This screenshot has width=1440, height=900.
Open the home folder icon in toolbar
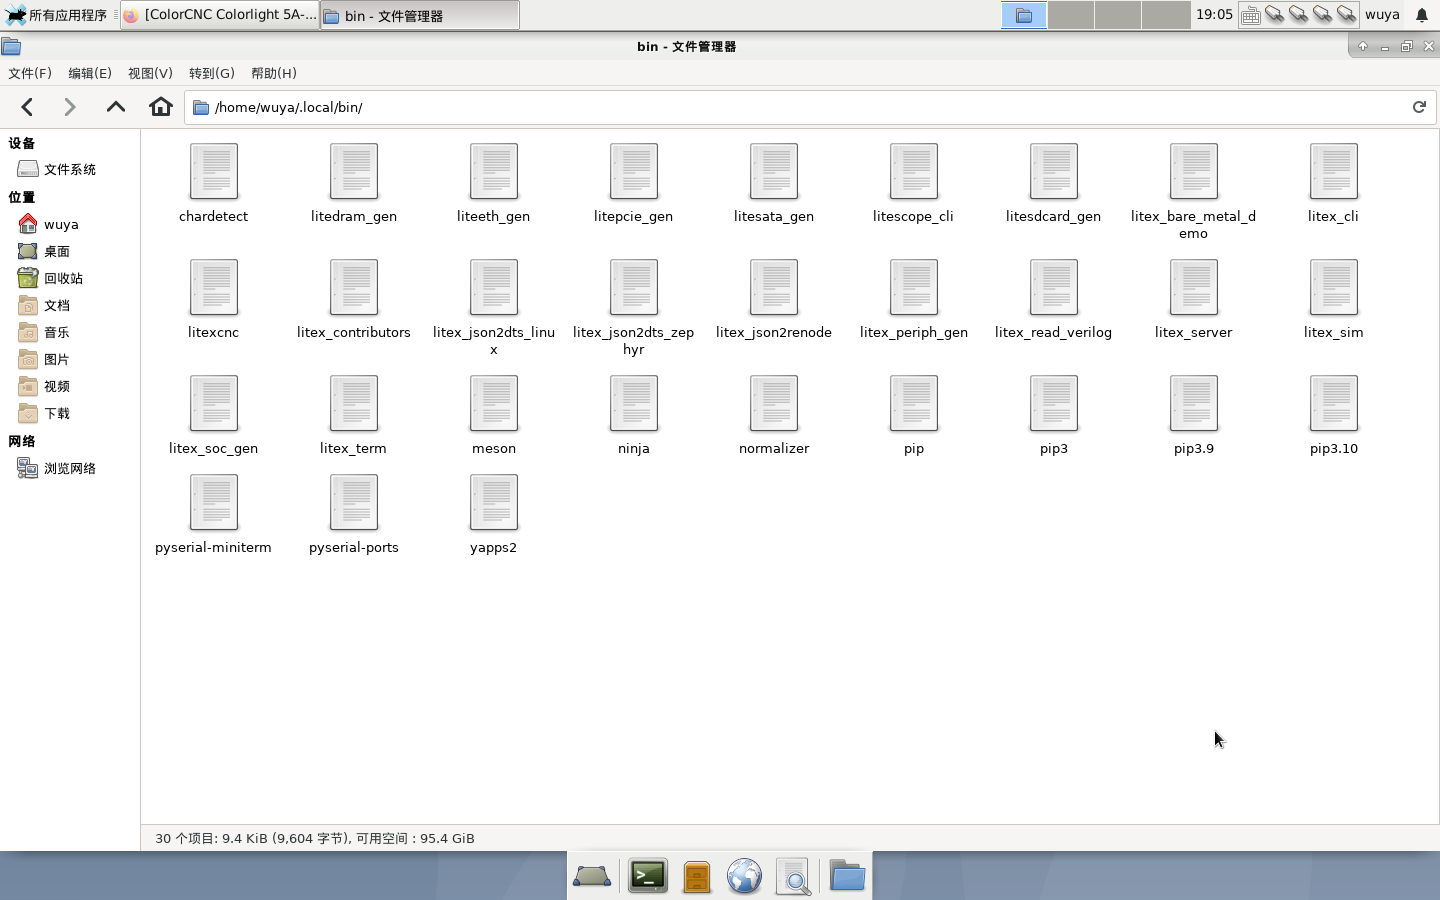point(161,107)
